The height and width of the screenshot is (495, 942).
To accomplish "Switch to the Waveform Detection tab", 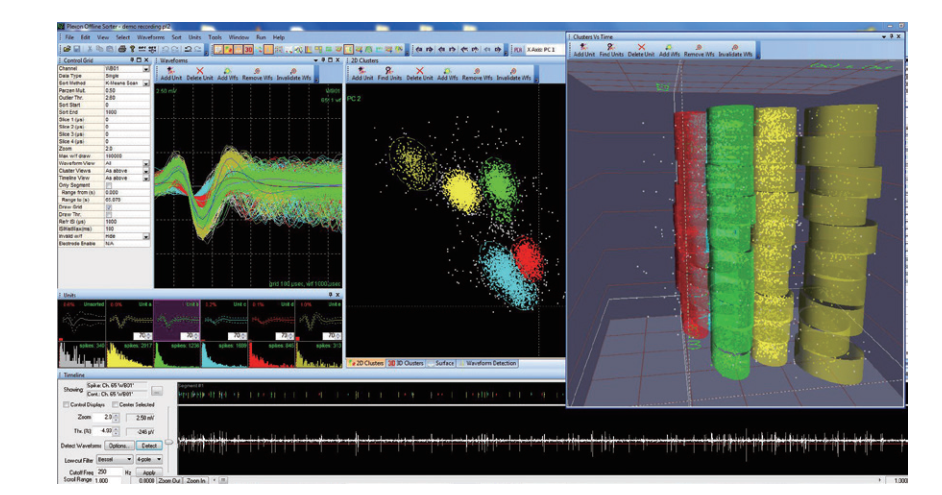I will [x=487, y=363].
